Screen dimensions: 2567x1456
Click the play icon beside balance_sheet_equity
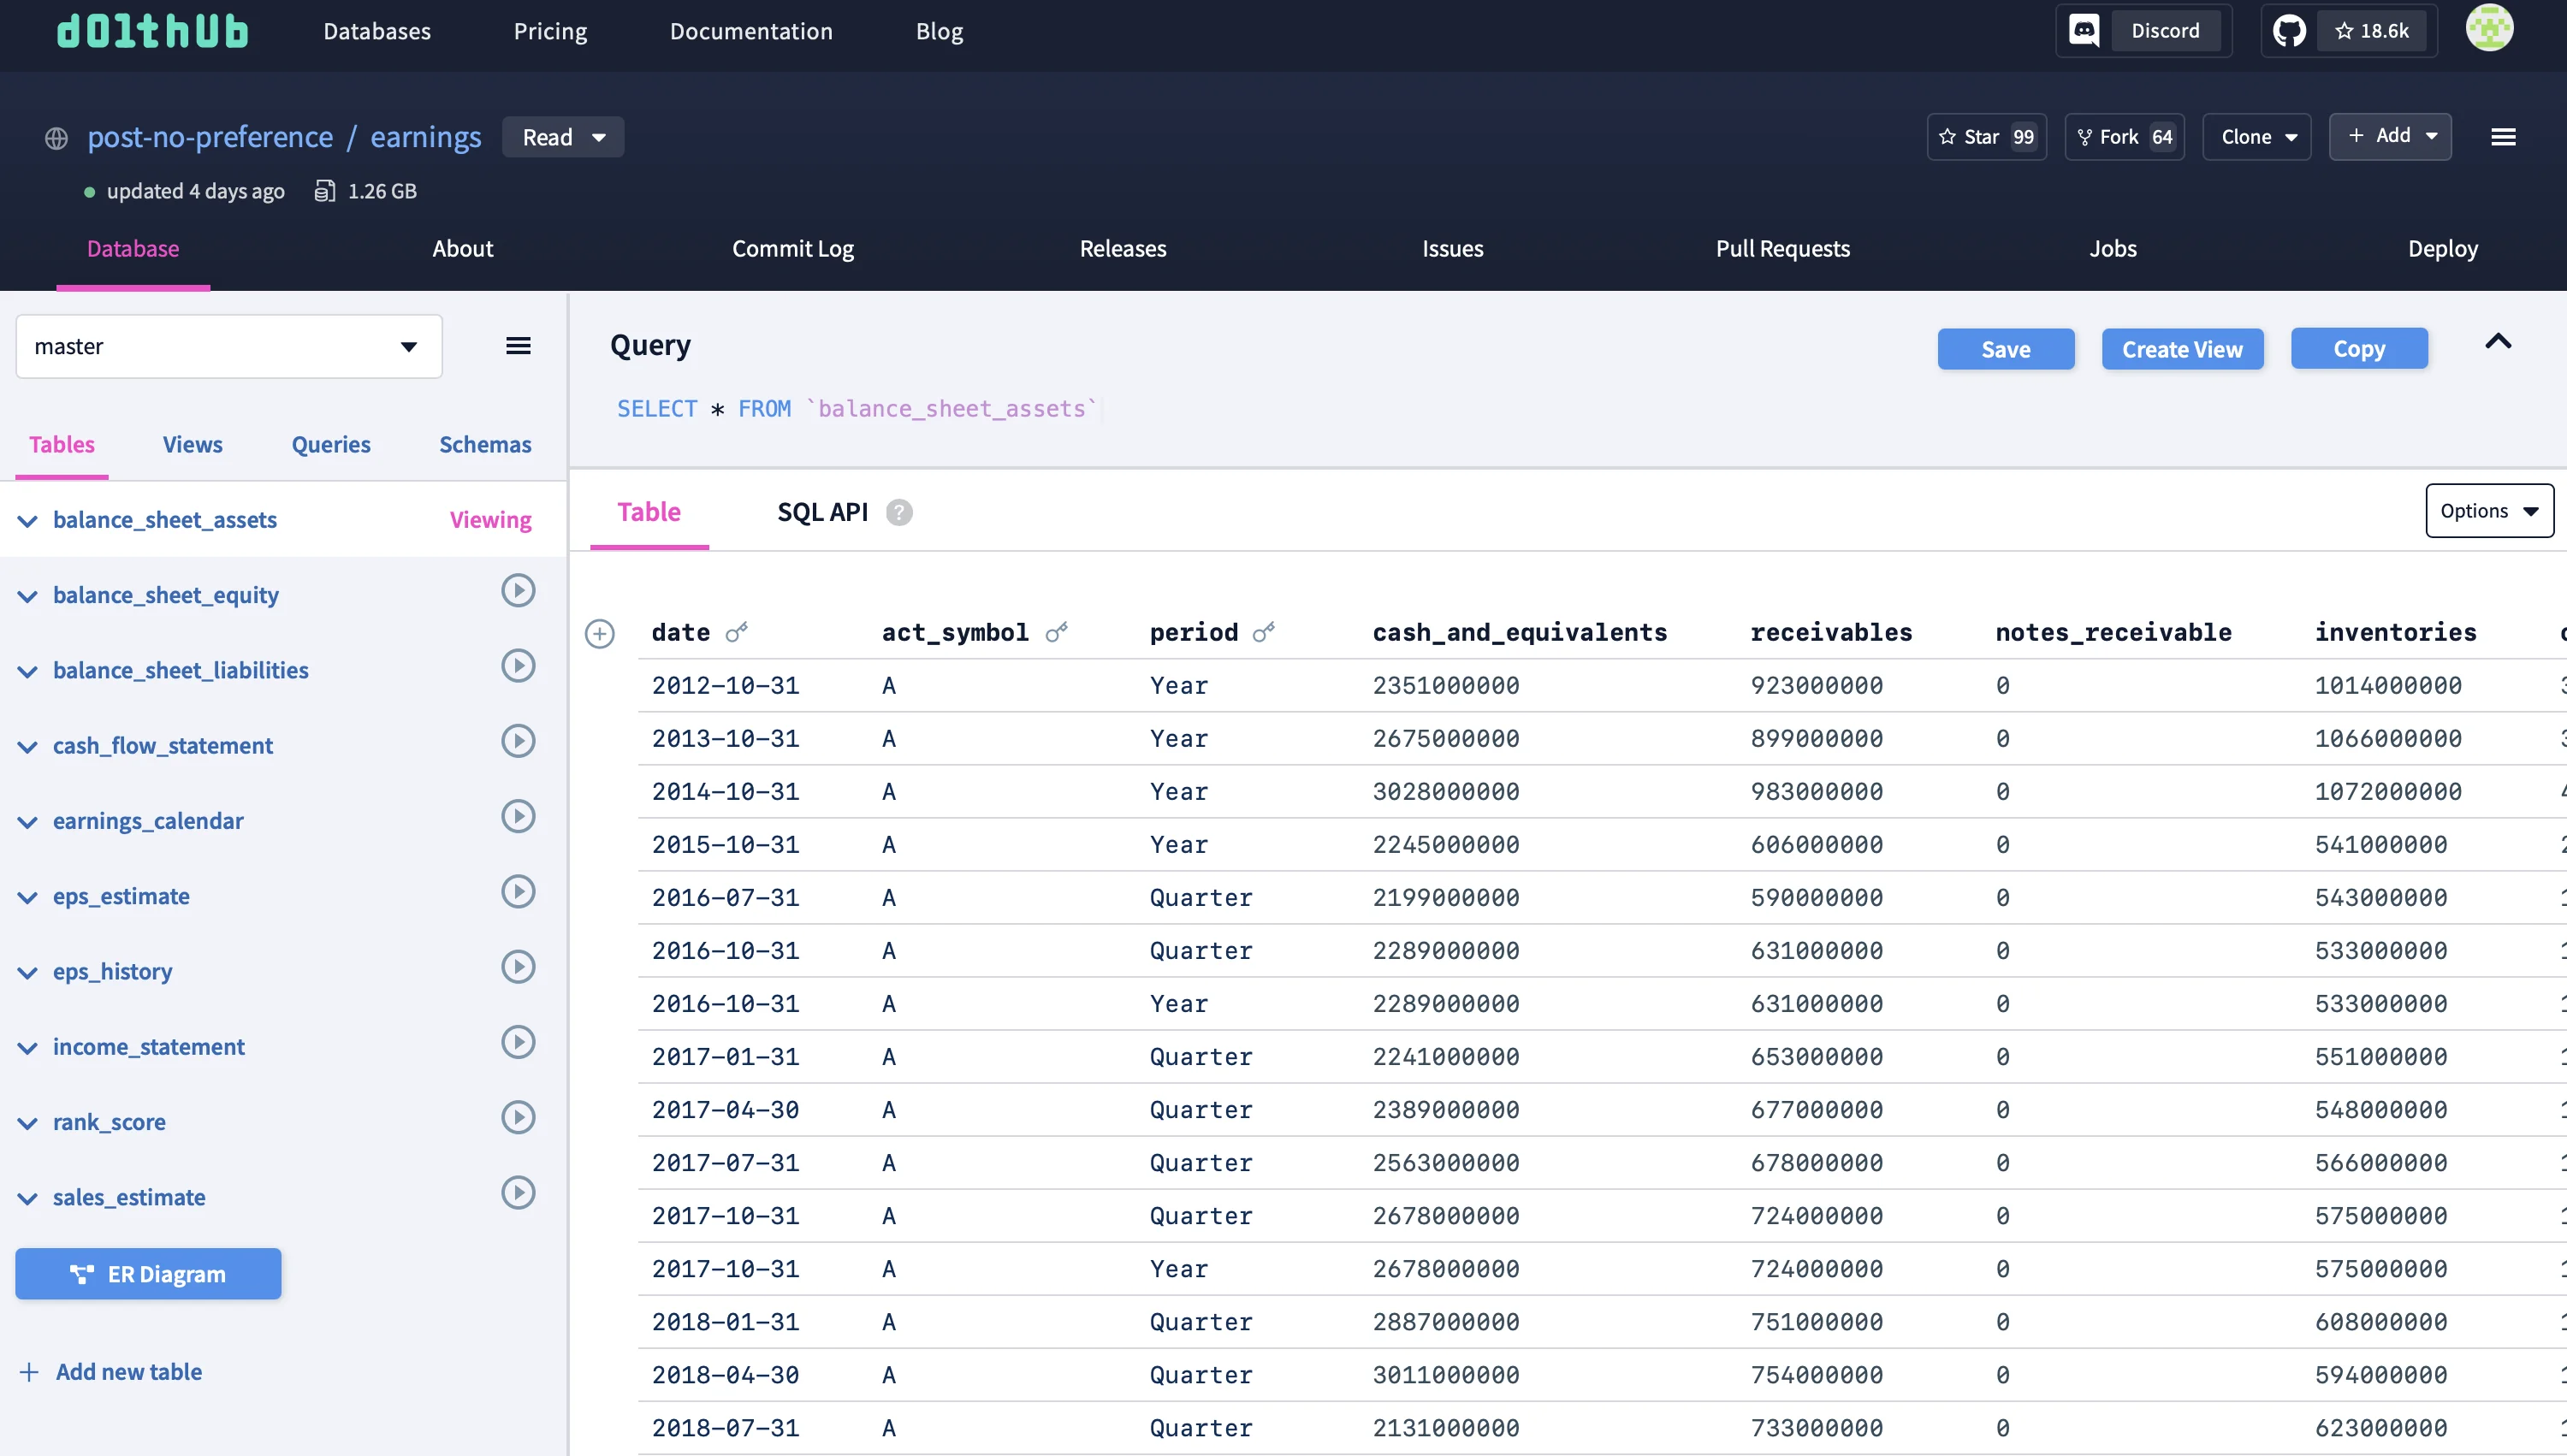click(517, 591)
